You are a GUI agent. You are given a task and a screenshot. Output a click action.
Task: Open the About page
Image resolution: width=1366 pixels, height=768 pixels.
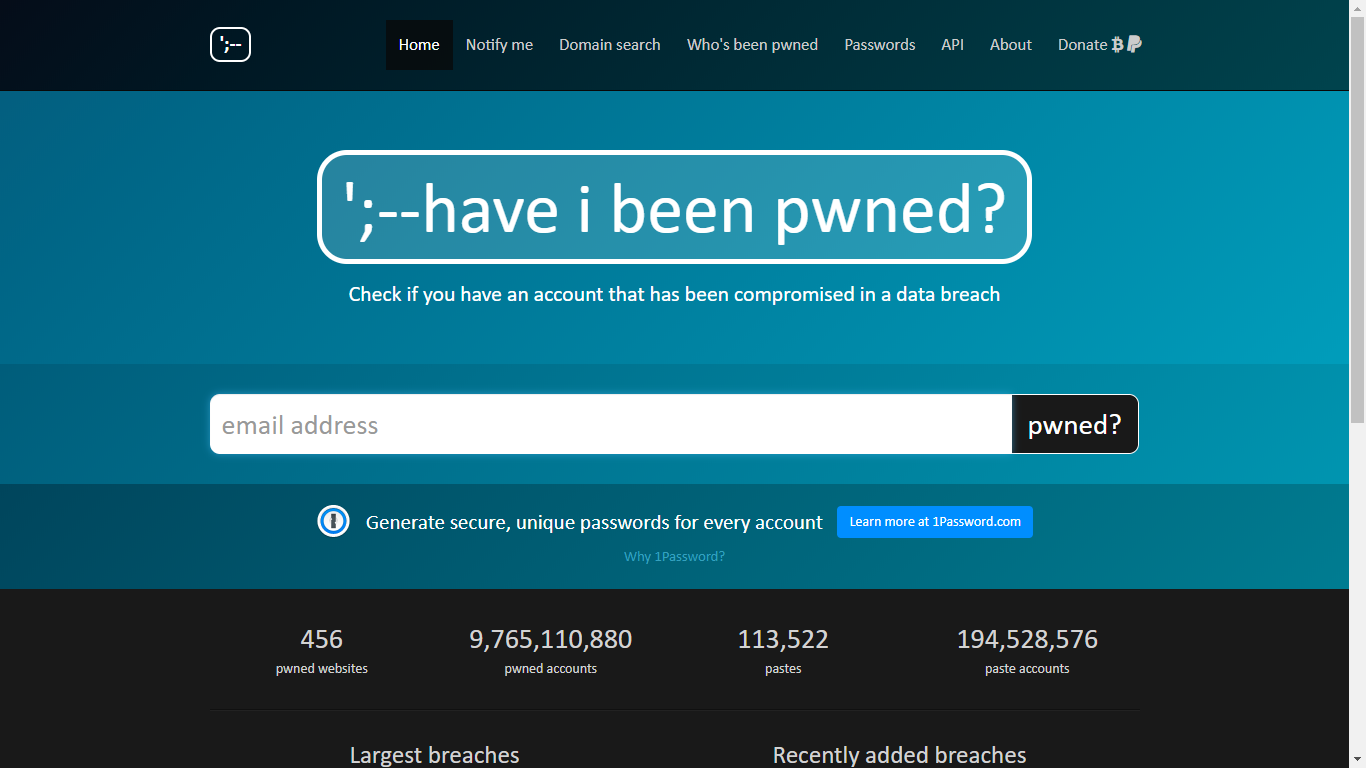pos(1010,44)
